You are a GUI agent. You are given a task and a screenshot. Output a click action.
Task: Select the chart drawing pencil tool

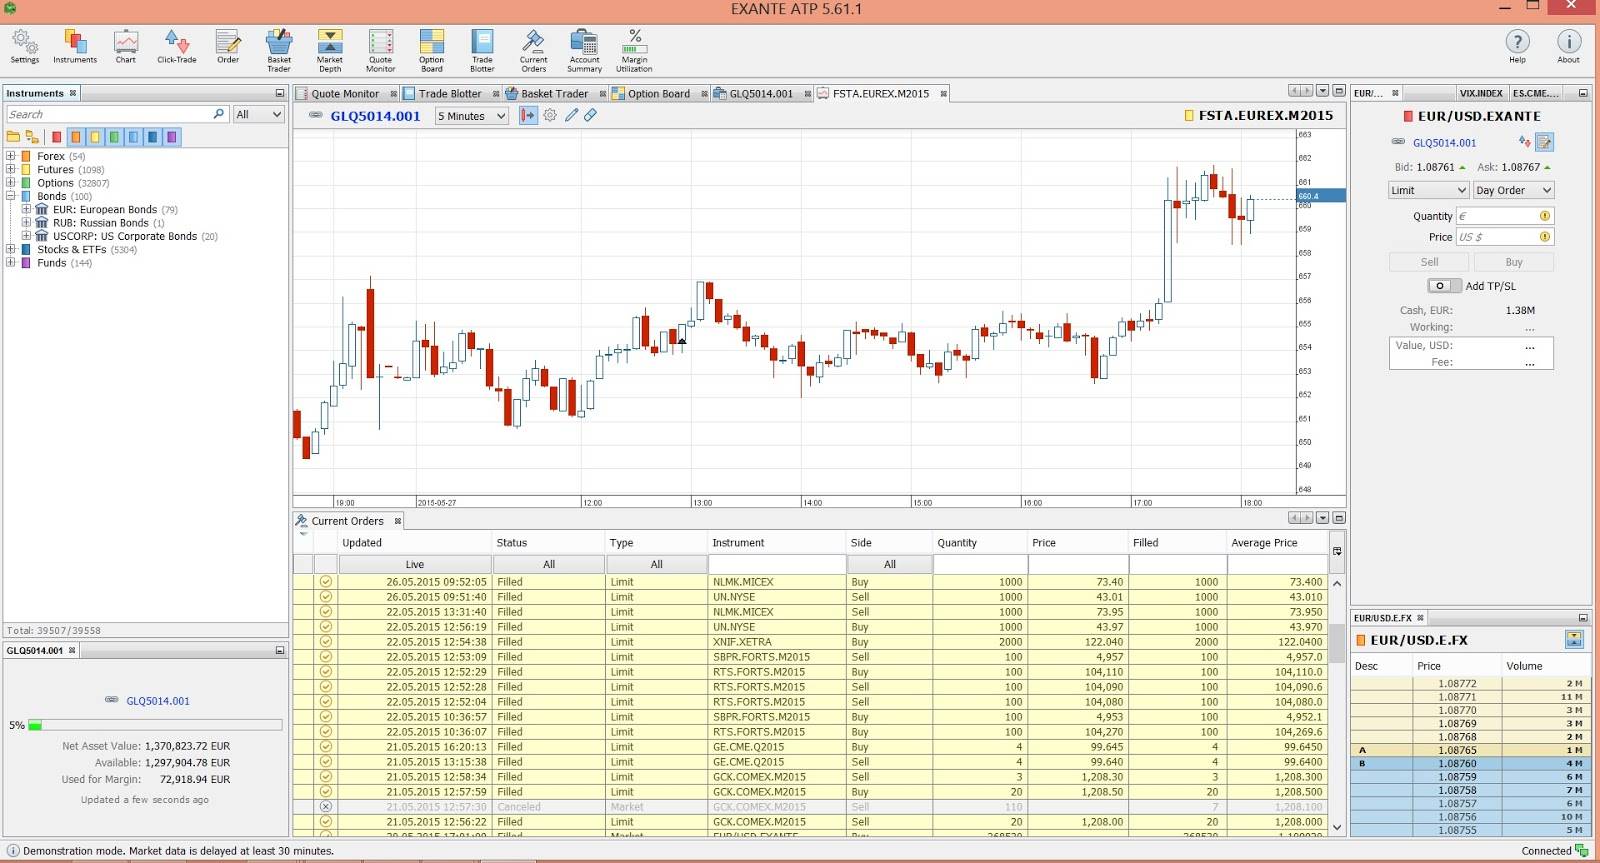(572, 116)
